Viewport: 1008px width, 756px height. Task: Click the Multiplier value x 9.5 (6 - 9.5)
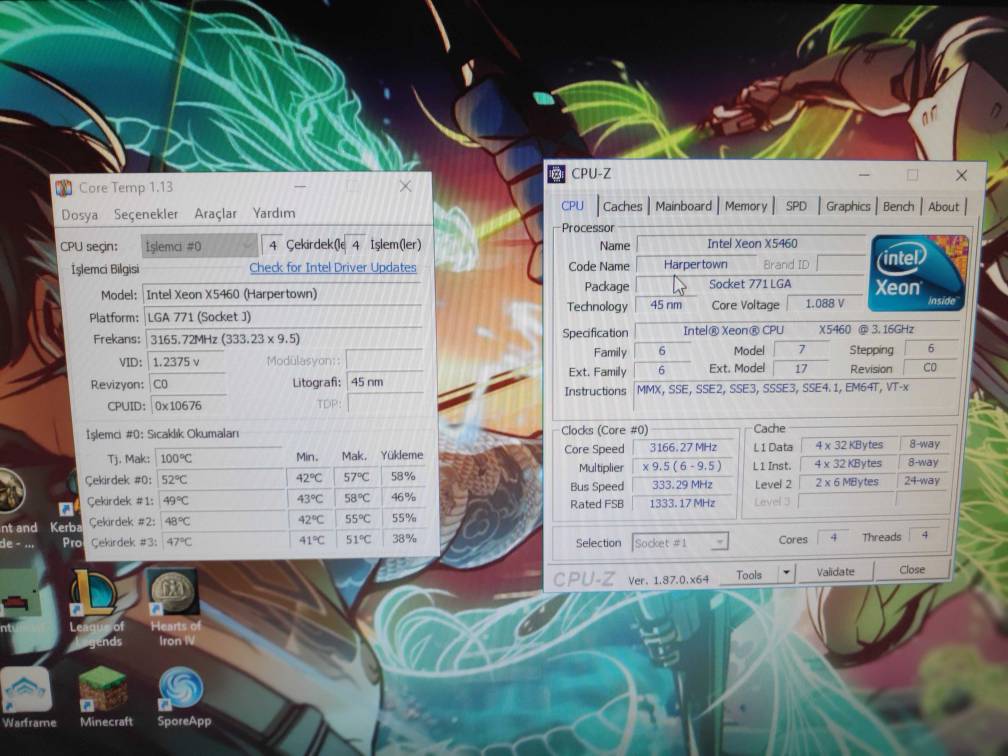(682, 466)
